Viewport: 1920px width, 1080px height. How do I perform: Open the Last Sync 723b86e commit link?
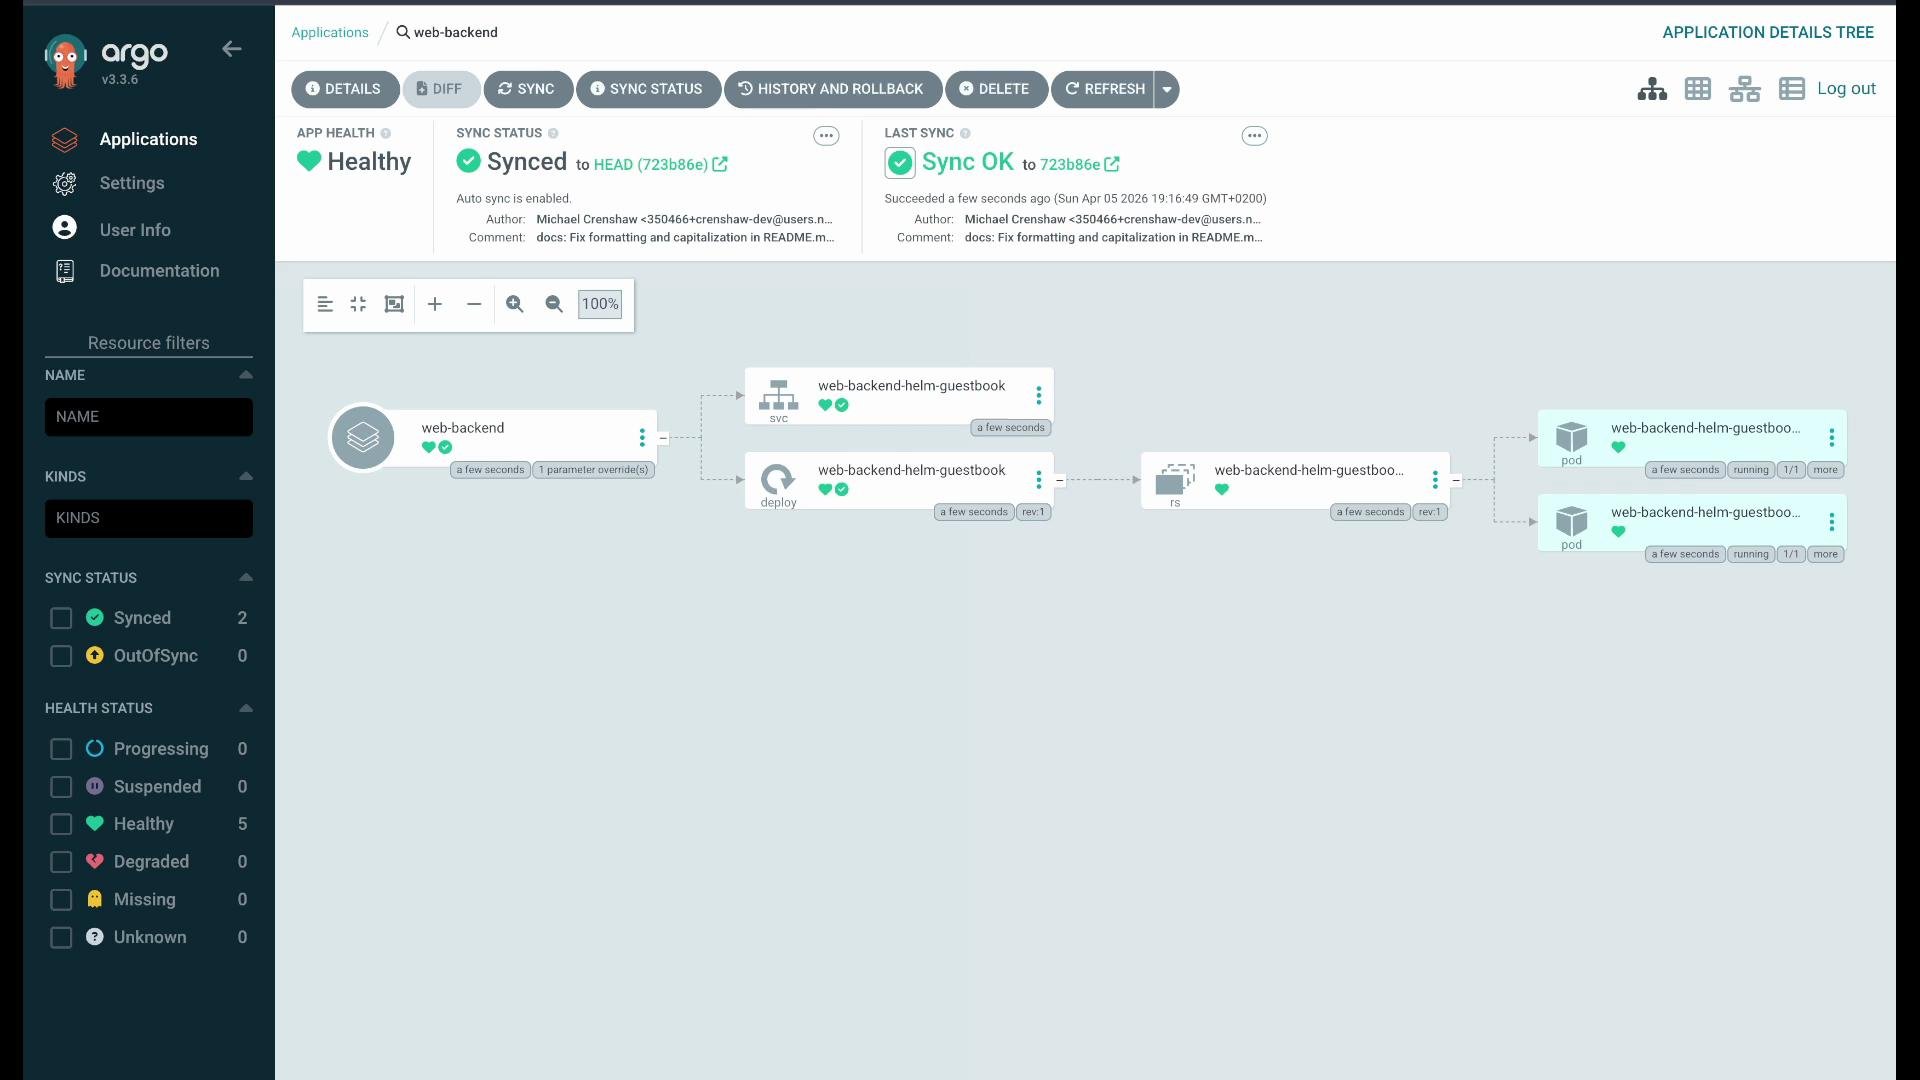tap(1079, 165)
